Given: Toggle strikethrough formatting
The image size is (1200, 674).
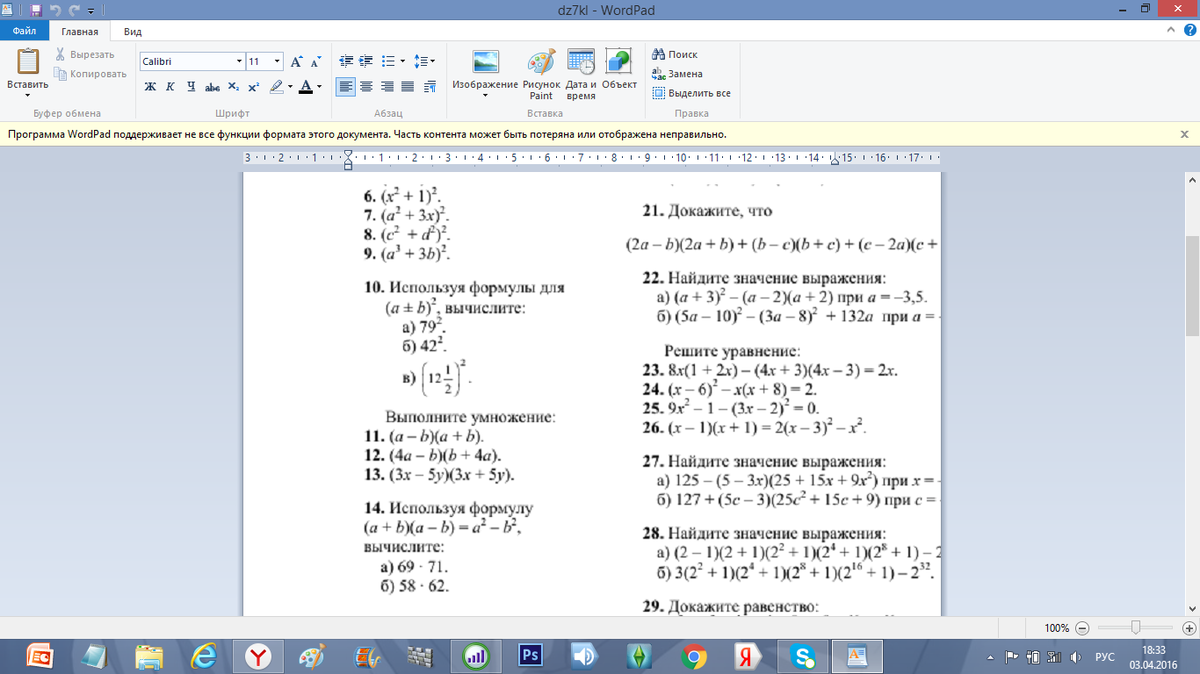Looking at the screenshot, I should coord(212,86).
